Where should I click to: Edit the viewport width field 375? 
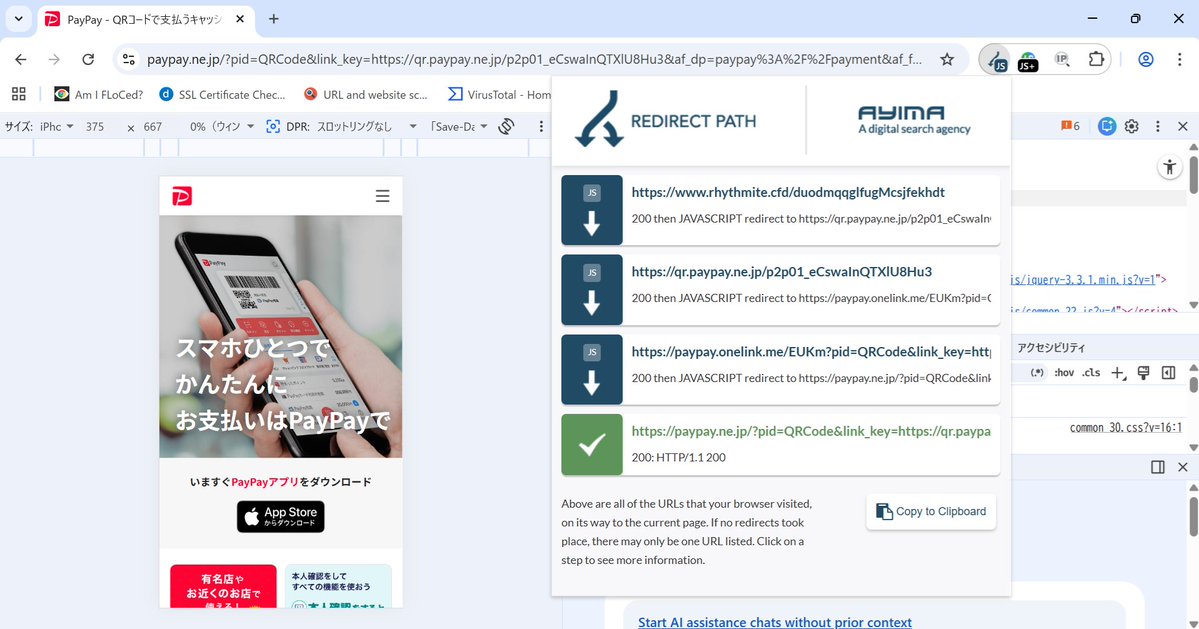[96, 127]
